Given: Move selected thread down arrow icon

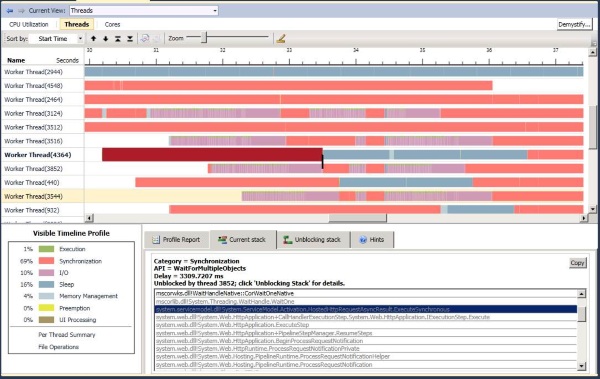Looking at the screenshot, I should tap(106, 39).
